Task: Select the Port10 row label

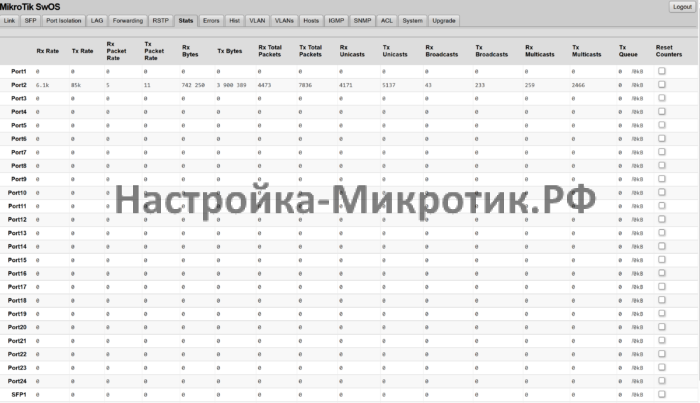Action: [x=17, y=192]
